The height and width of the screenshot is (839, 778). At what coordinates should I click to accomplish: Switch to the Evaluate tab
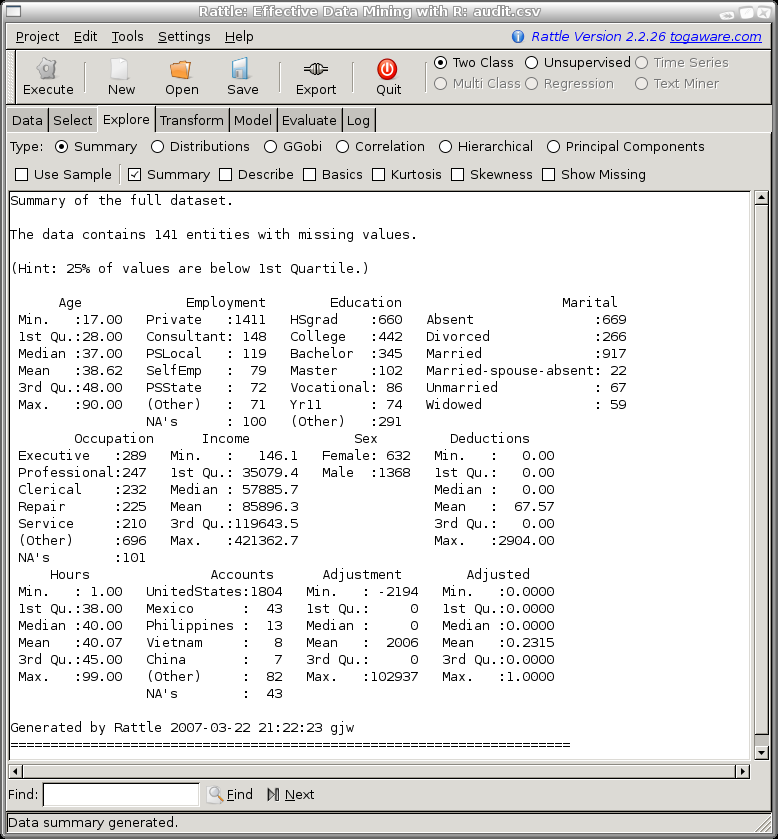click(x=309, y=120)
